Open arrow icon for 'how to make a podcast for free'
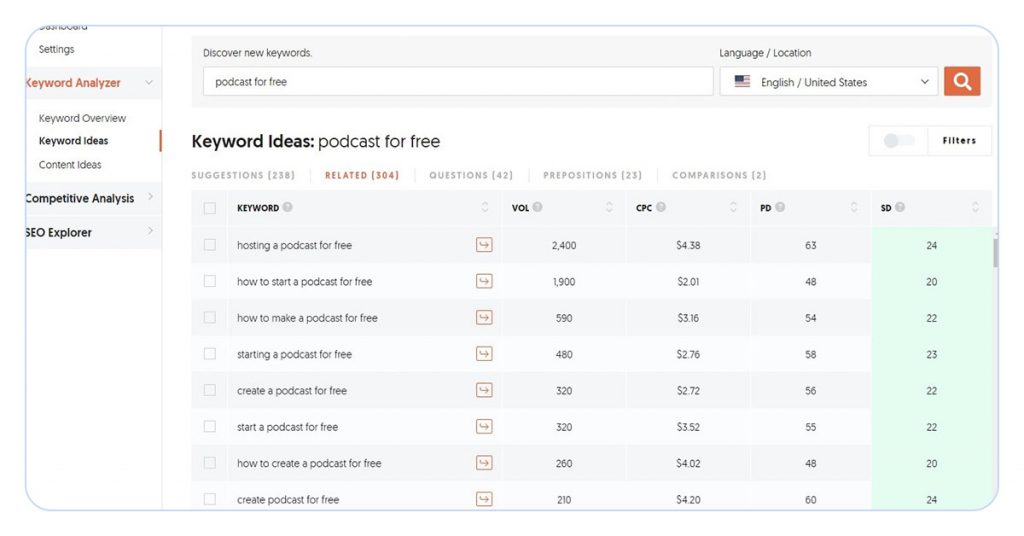 click(x=484, y=317)
